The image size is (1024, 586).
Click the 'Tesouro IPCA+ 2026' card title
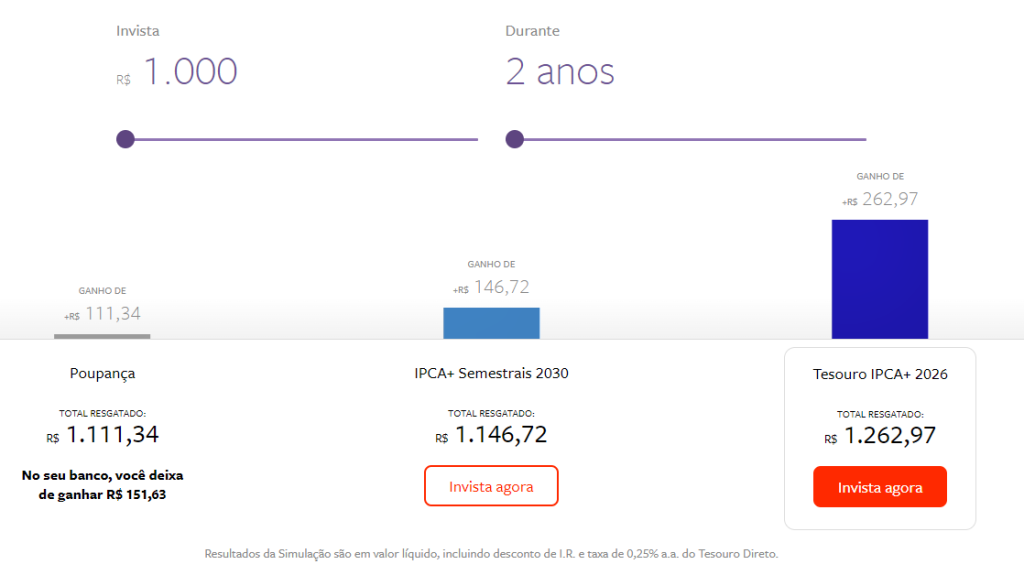(x=880, y=374)
